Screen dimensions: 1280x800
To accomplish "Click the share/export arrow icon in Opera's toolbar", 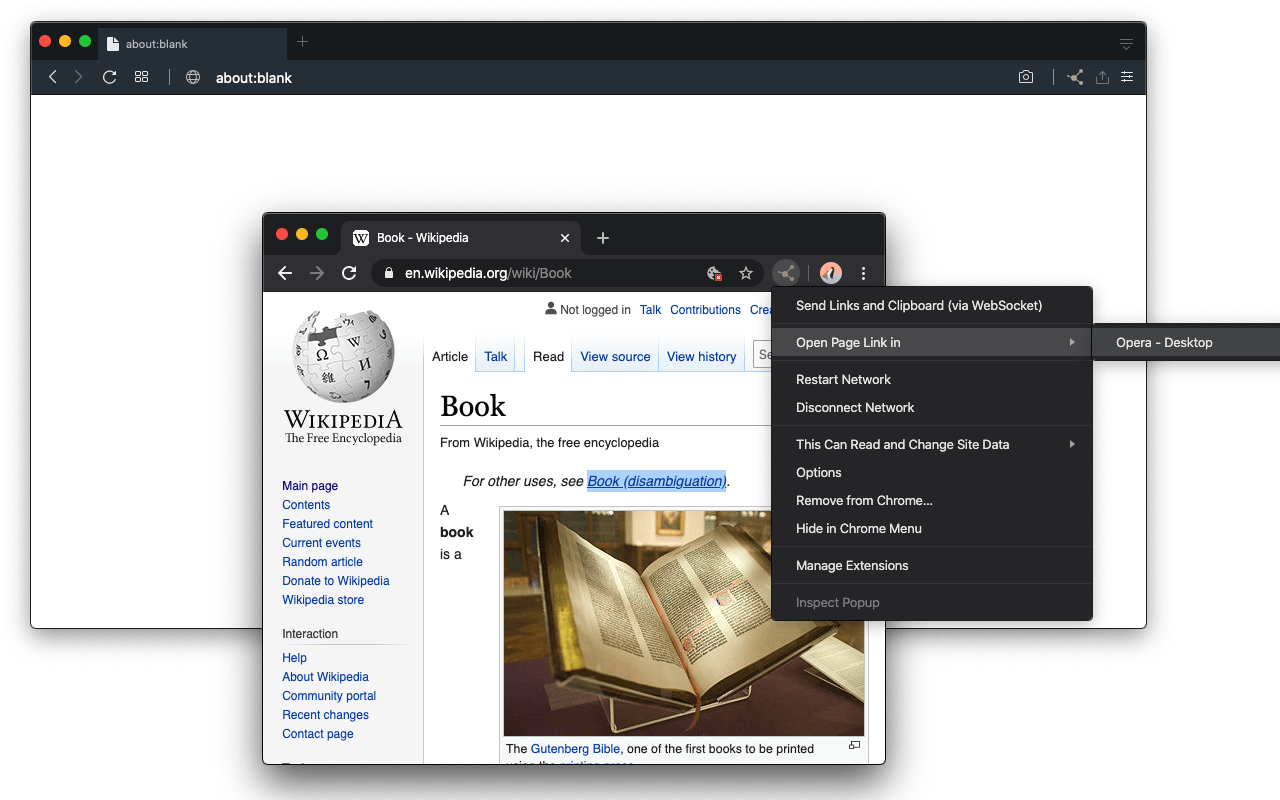I will 1102,77.
